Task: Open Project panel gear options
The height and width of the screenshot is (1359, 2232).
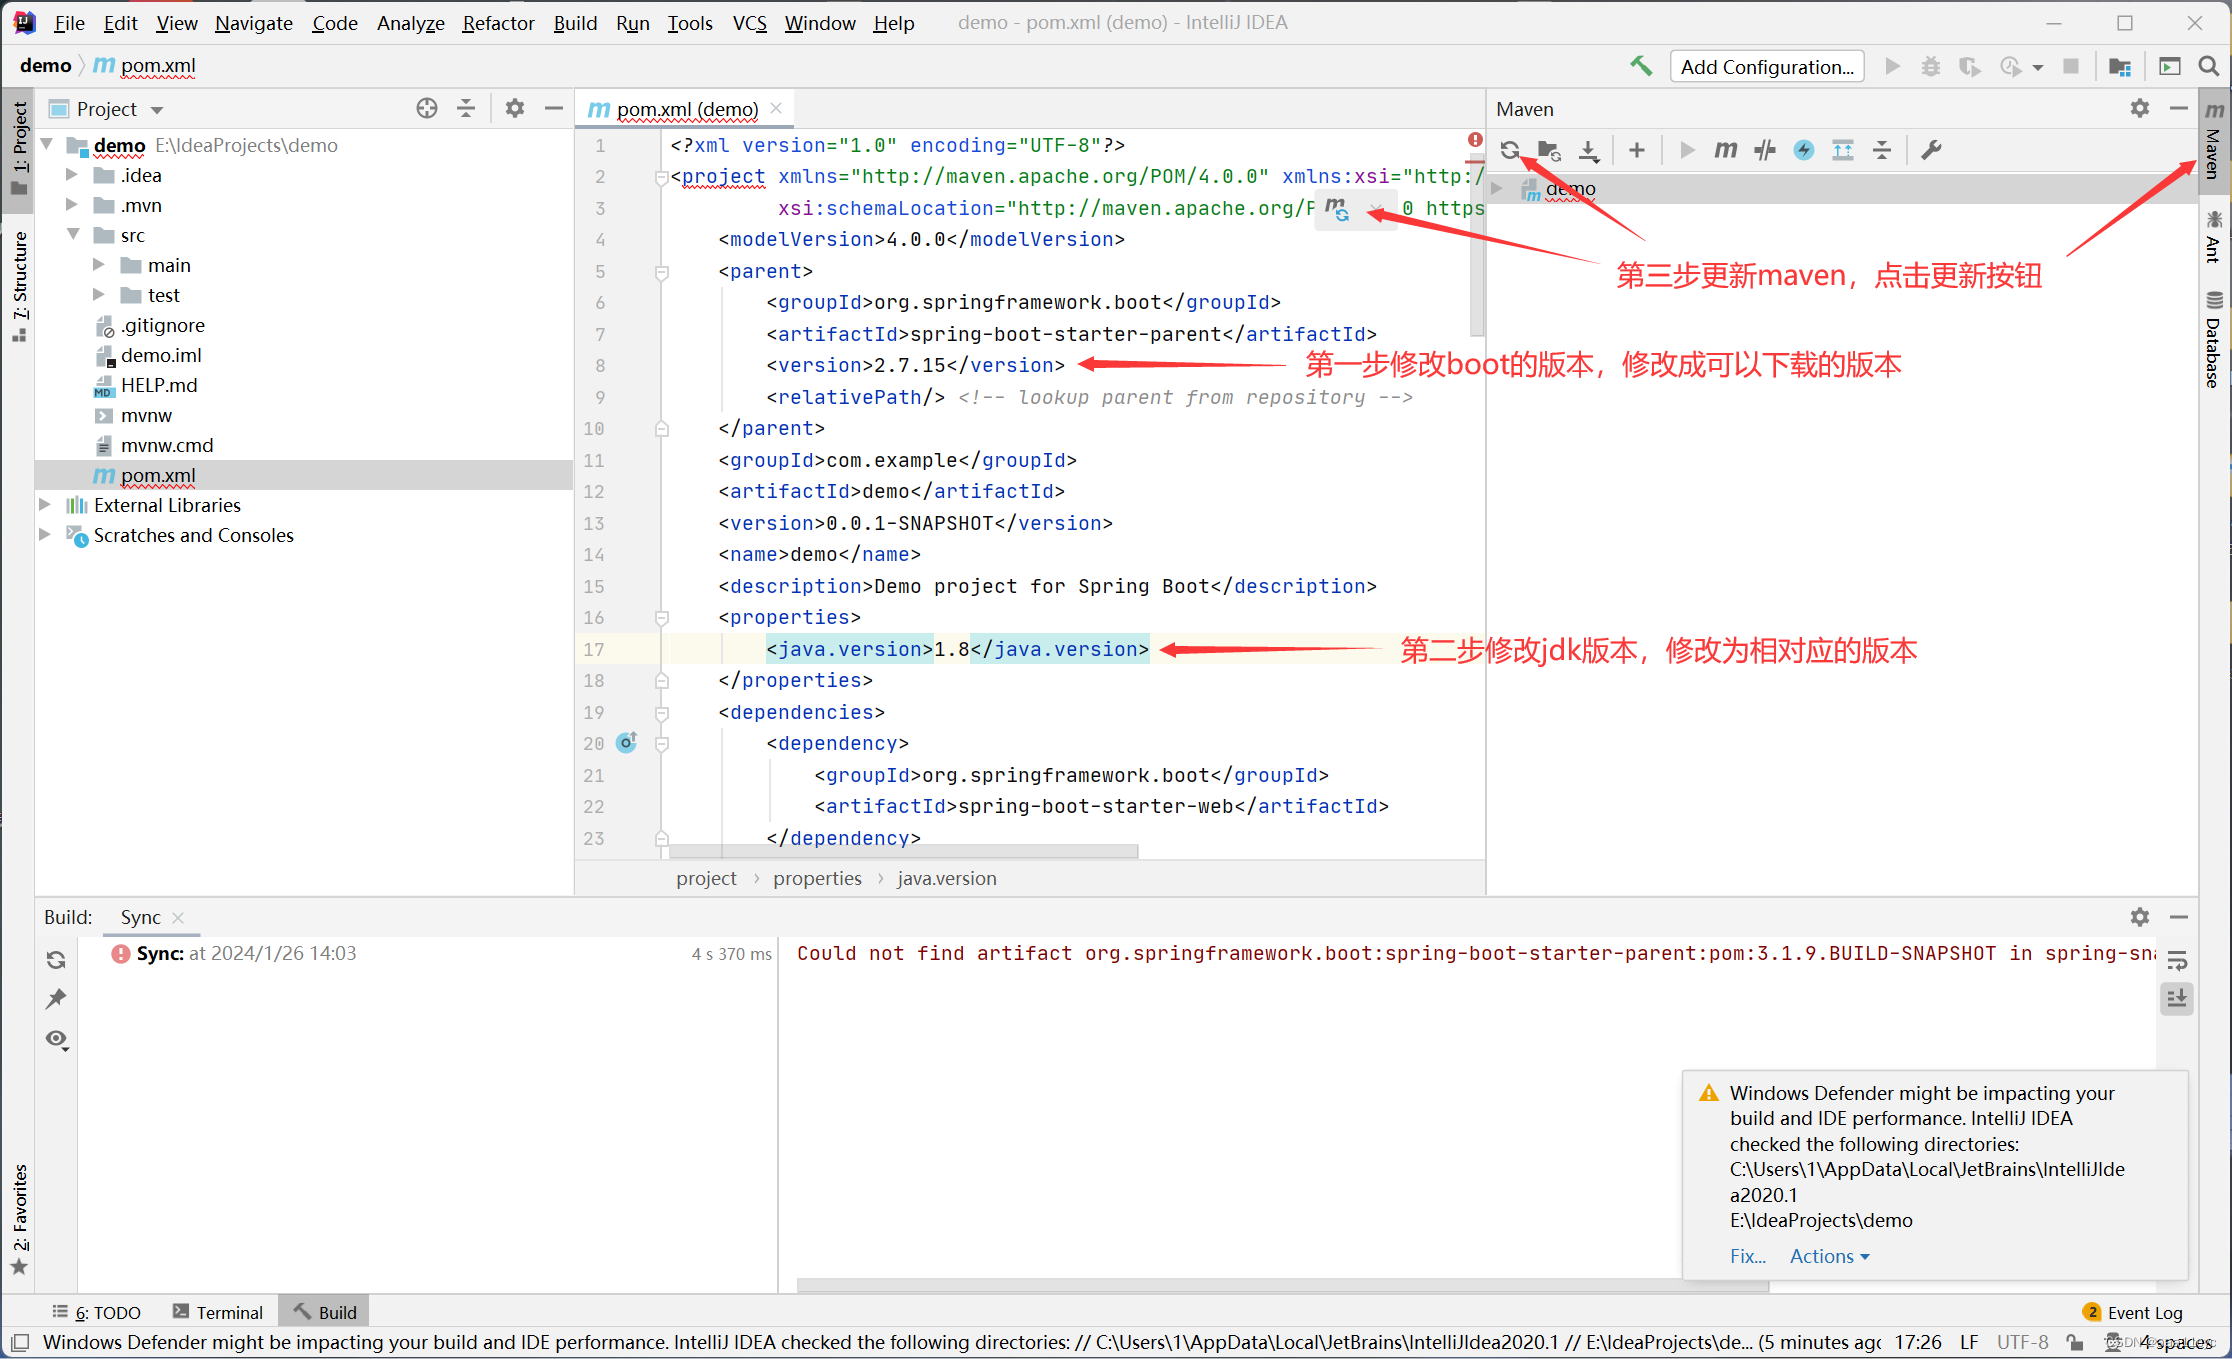Action: [515, 108]
